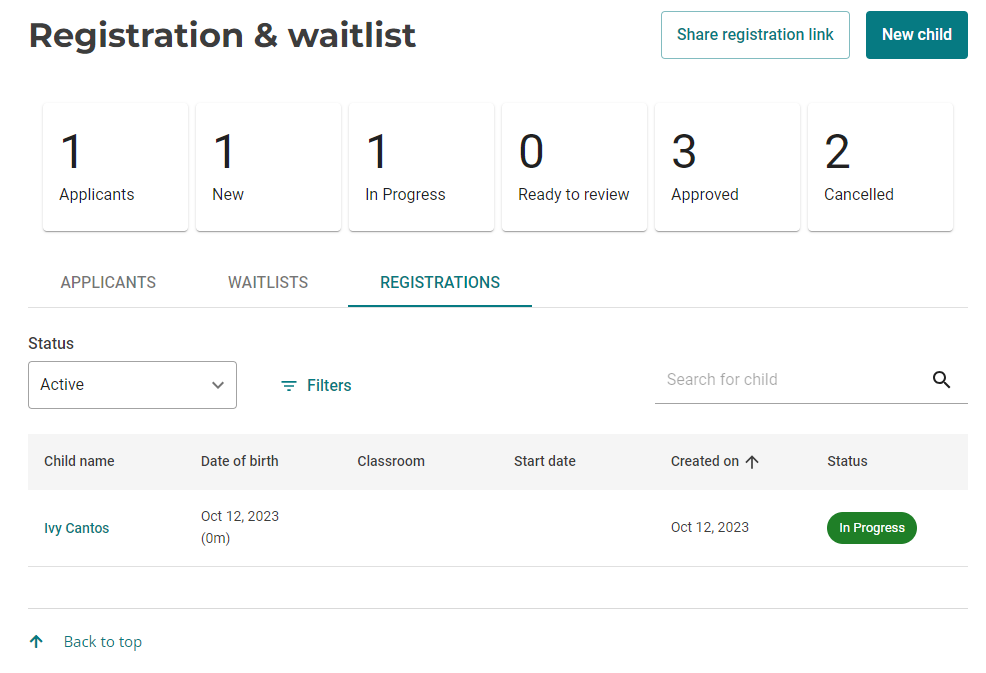Click the funnel icon beside Filters

[x=289, y=385]
